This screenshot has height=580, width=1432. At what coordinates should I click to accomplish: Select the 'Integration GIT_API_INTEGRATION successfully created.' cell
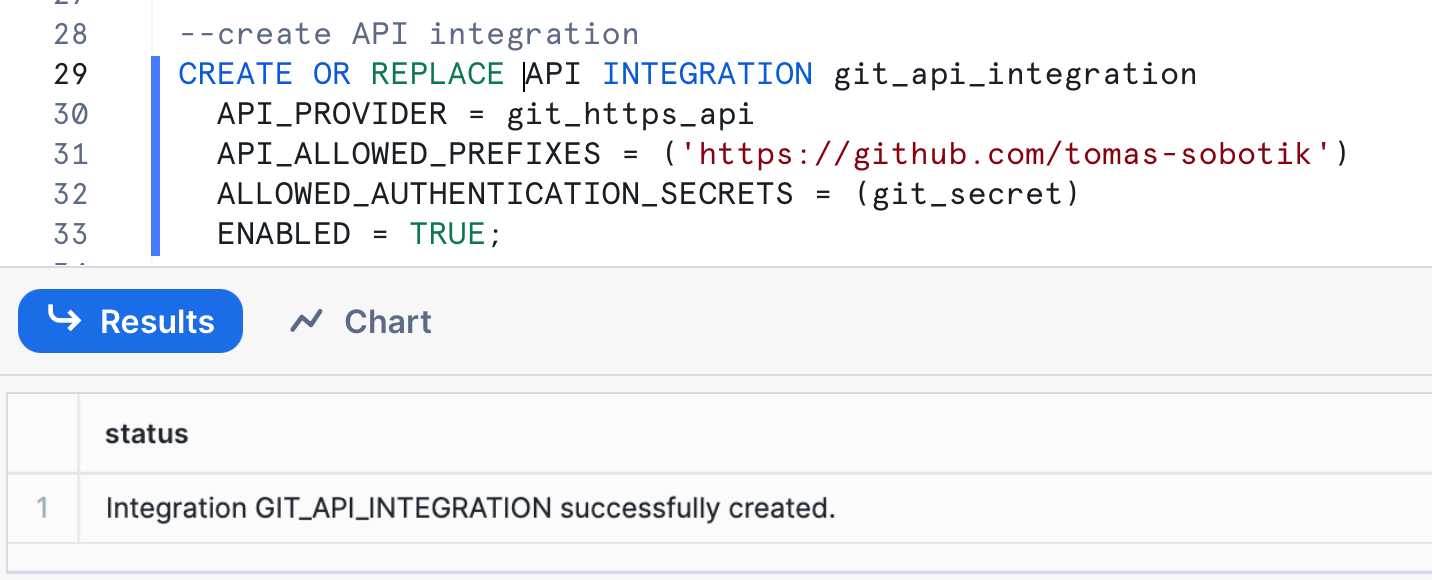[470, 508]
